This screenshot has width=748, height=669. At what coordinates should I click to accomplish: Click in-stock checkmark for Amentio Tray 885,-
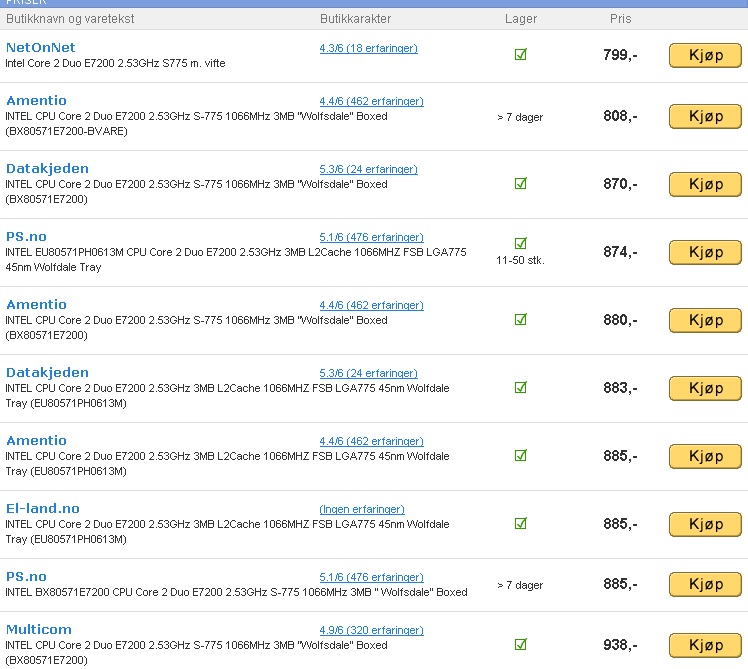(520, 455)
